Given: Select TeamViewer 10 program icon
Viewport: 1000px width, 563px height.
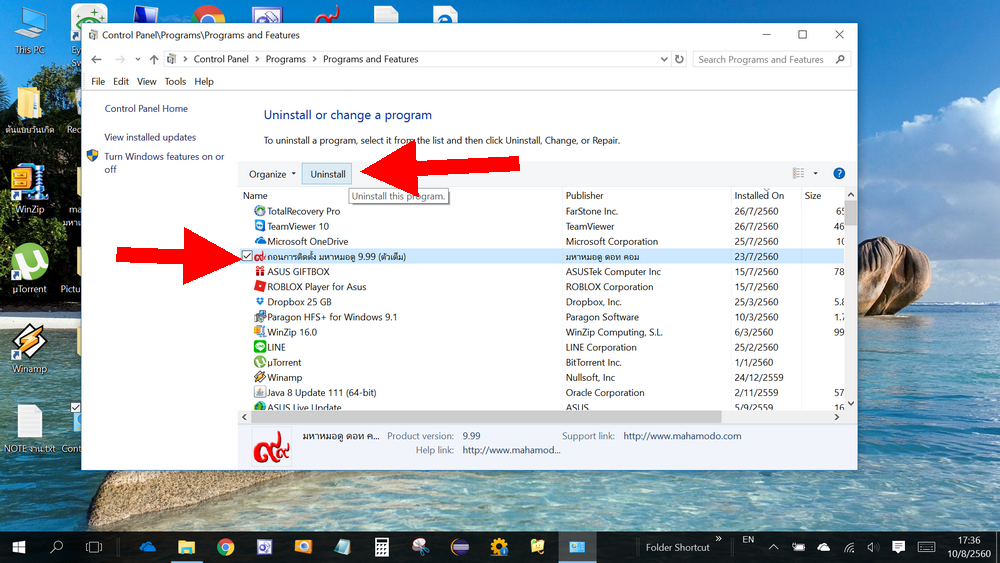Looking at the screenshot, I should point(260,226).
